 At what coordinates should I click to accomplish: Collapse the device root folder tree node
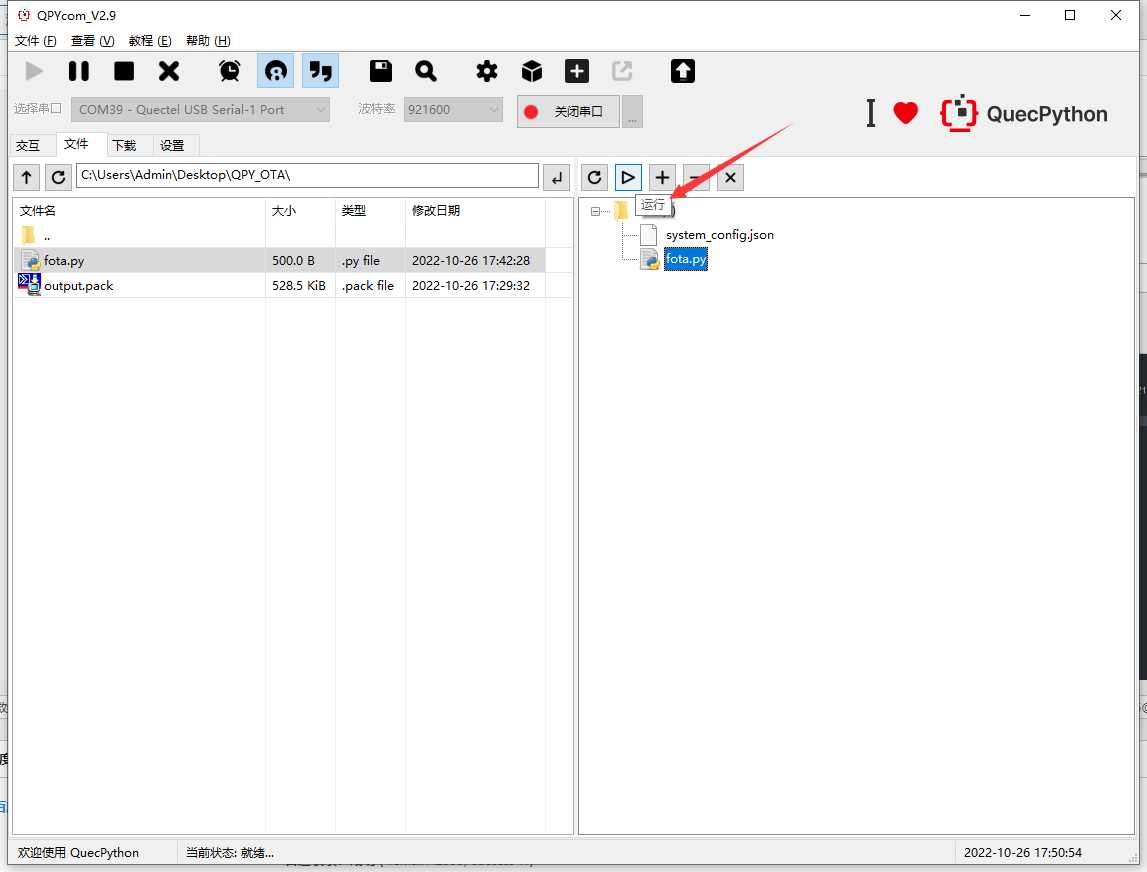(596, 211)
